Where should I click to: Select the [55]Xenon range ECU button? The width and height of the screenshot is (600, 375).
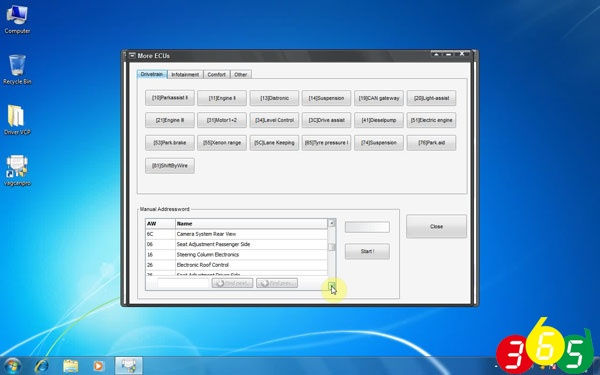tap(222, 143)
